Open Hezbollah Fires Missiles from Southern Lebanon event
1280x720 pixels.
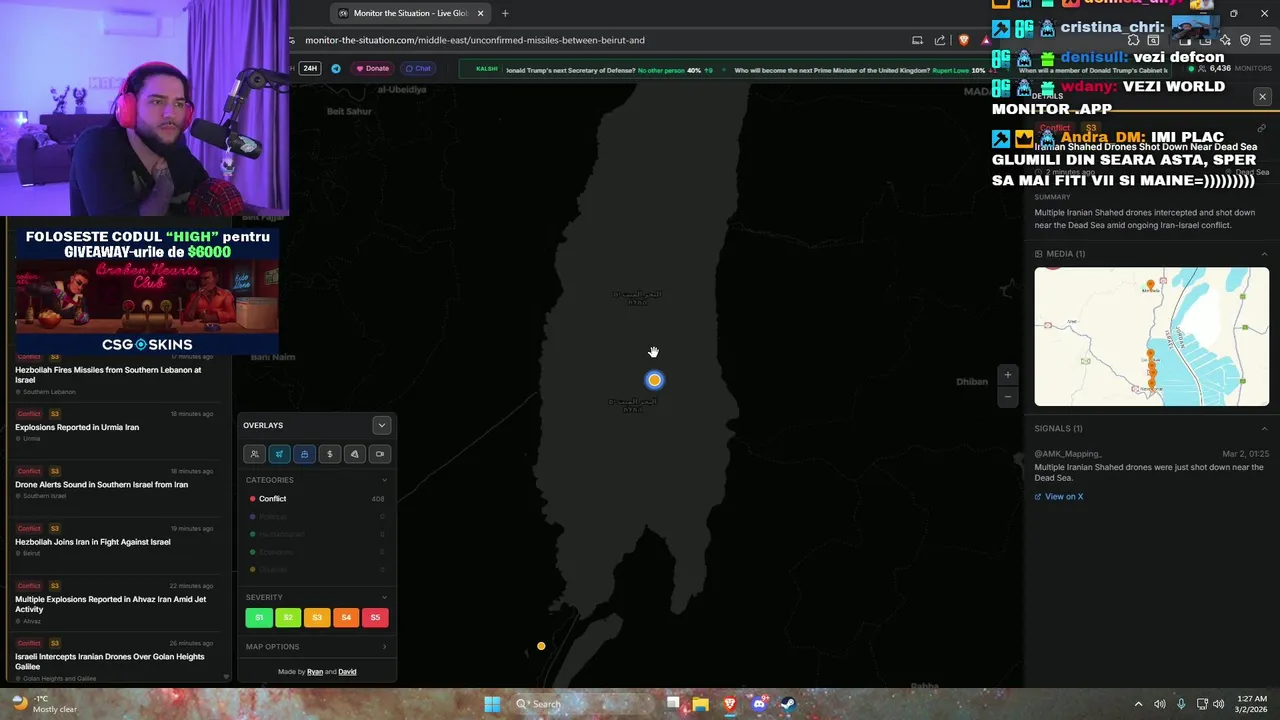(x=114, y=375)
